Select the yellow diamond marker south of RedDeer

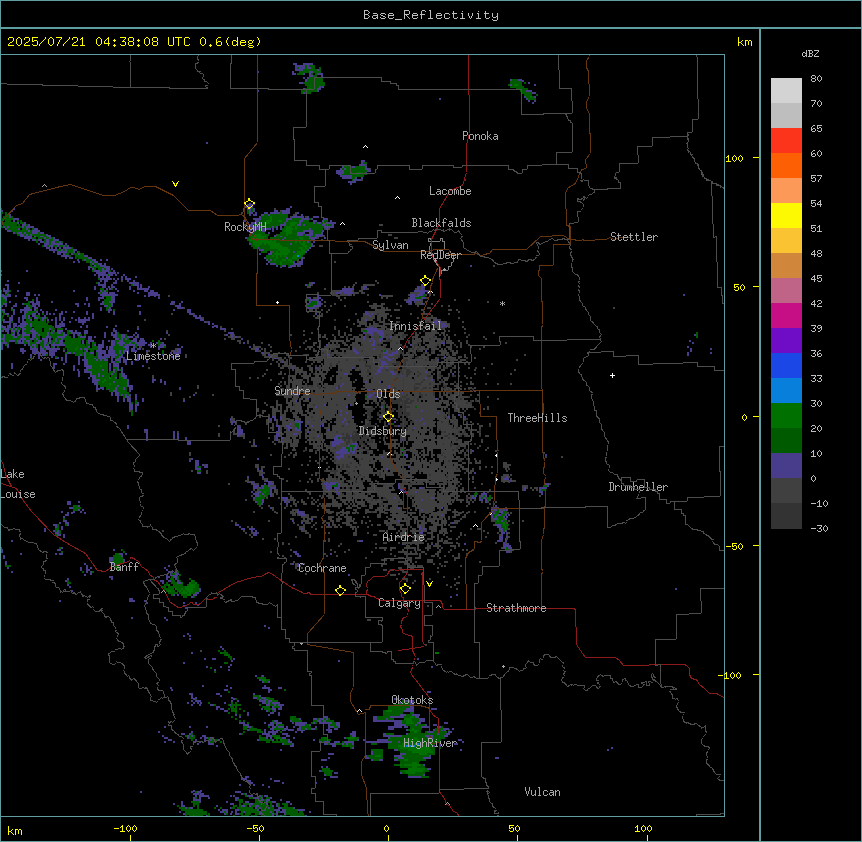[x=426, y=281]
